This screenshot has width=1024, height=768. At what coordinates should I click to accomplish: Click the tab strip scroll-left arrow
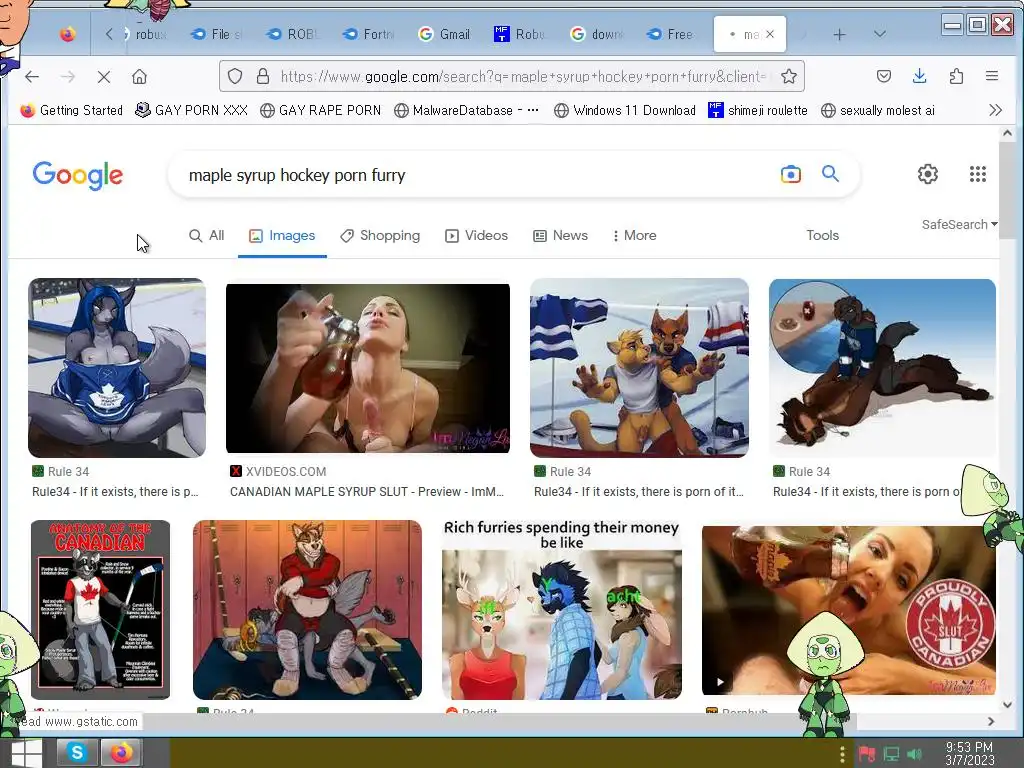(109, 34)
